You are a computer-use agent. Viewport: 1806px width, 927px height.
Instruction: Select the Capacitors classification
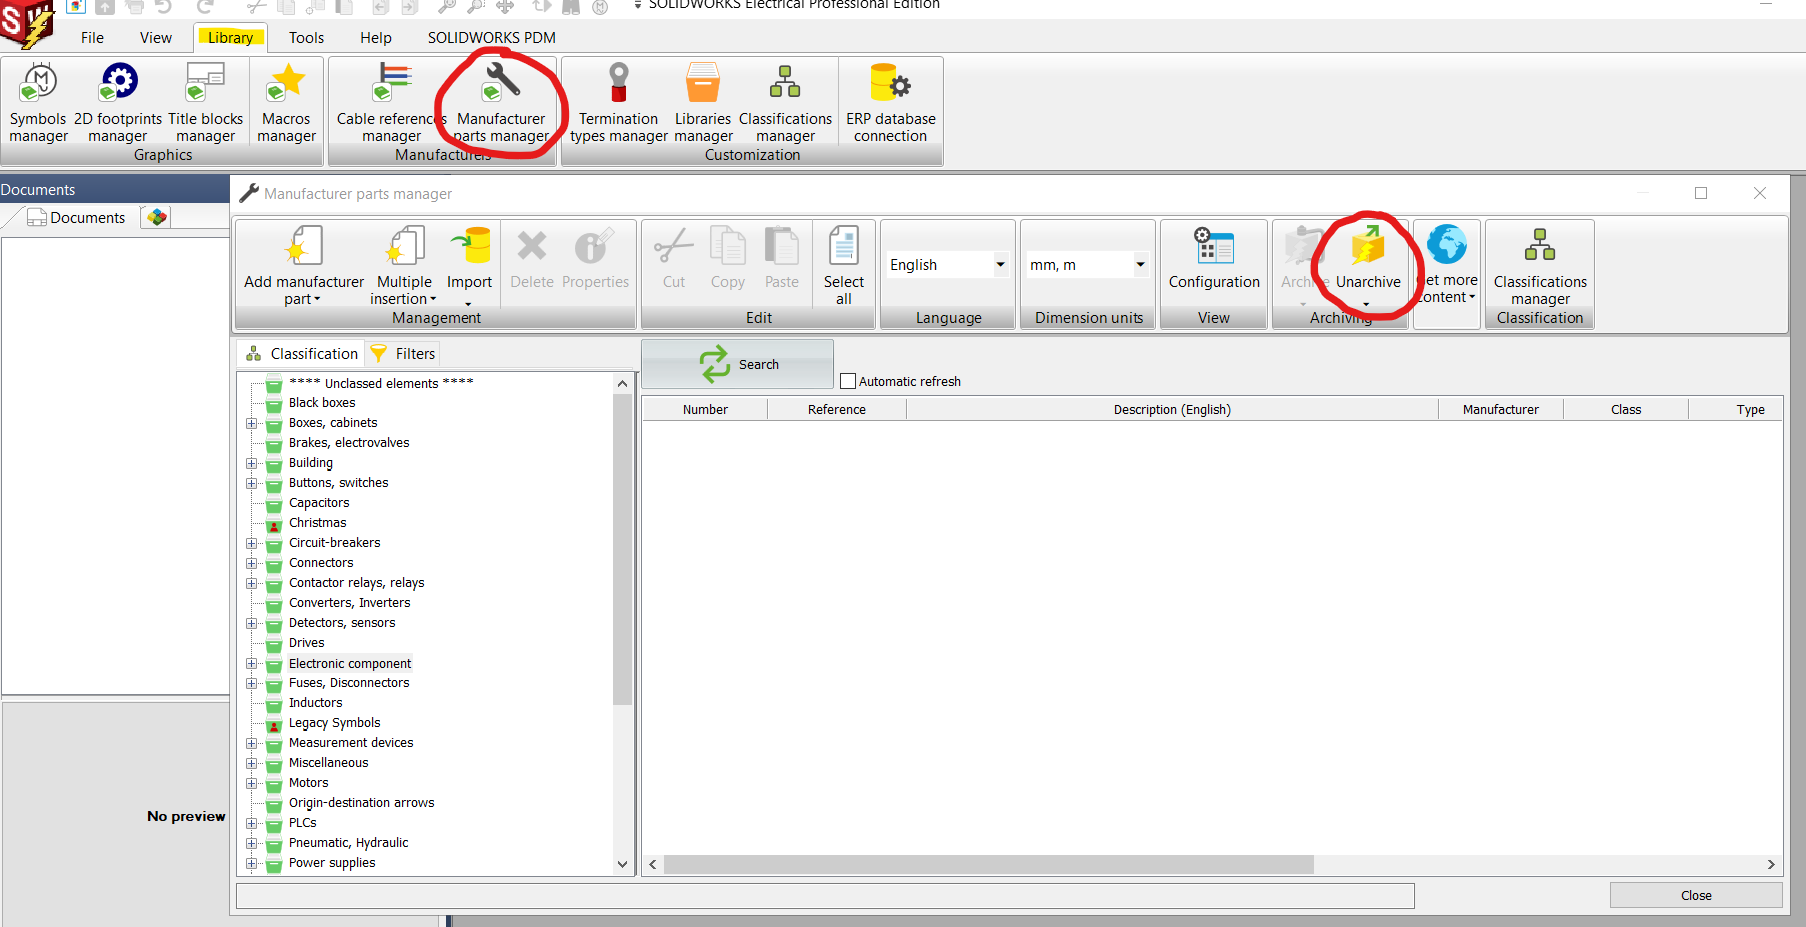(x=319, y=503)
